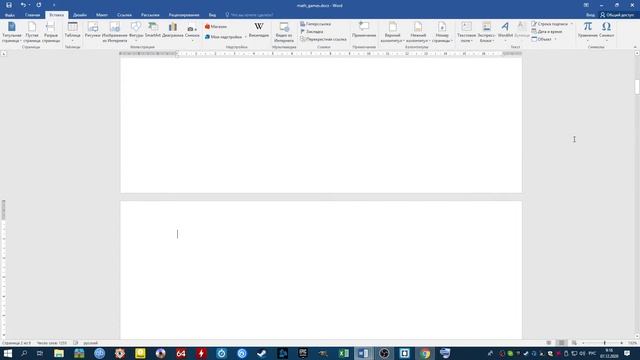Adjust the zoom slider in status bar
Image resolution: width=640 pixels, height=360 pixels.
(604, 343)
